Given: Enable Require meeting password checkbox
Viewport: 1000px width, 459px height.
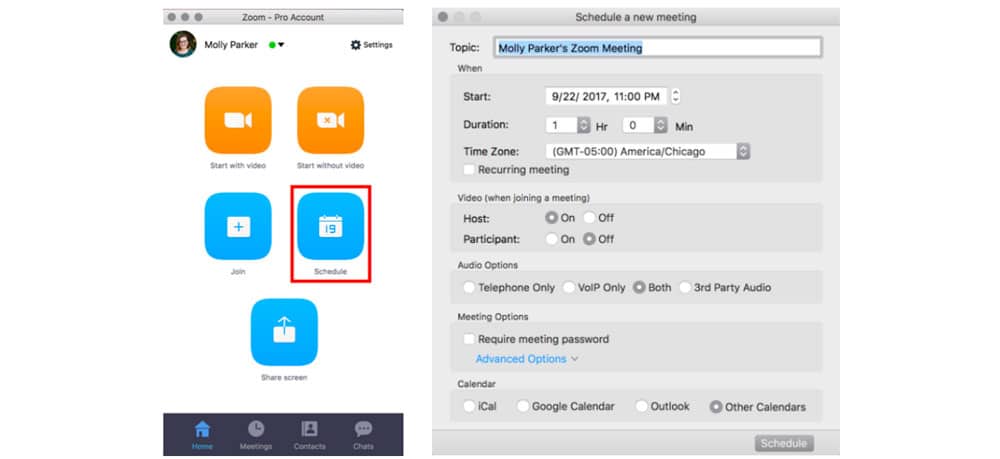Looking at the screenshot, I should click(469, 339).
